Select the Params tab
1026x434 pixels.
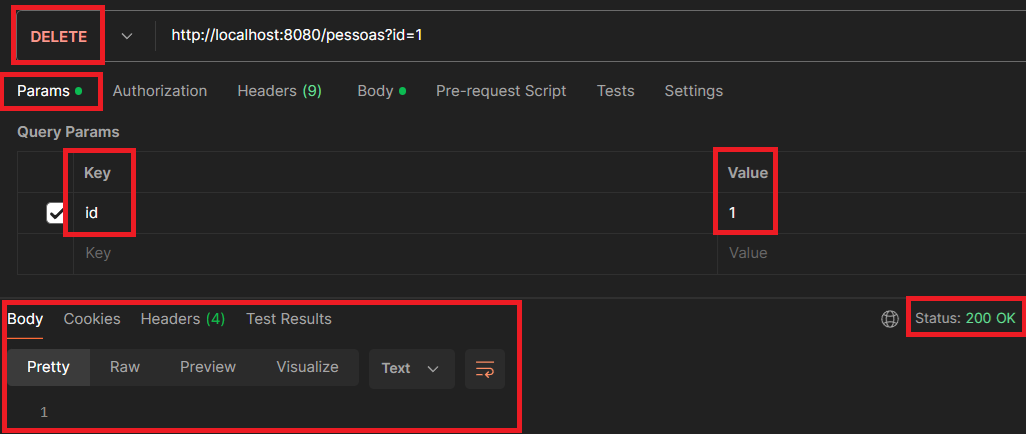click(43, 91)
